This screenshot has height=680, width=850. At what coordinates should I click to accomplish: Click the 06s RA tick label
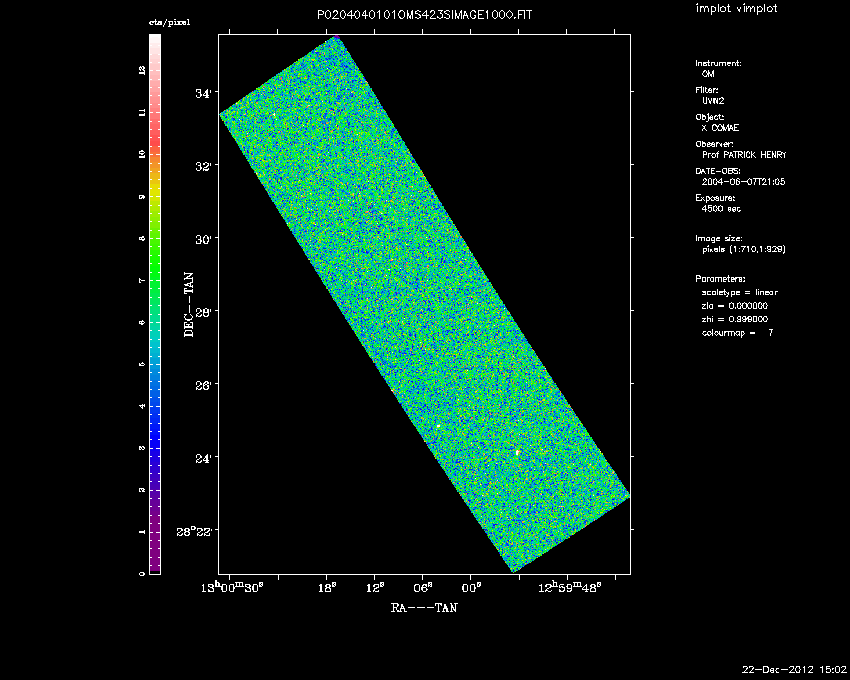point(423,587)
